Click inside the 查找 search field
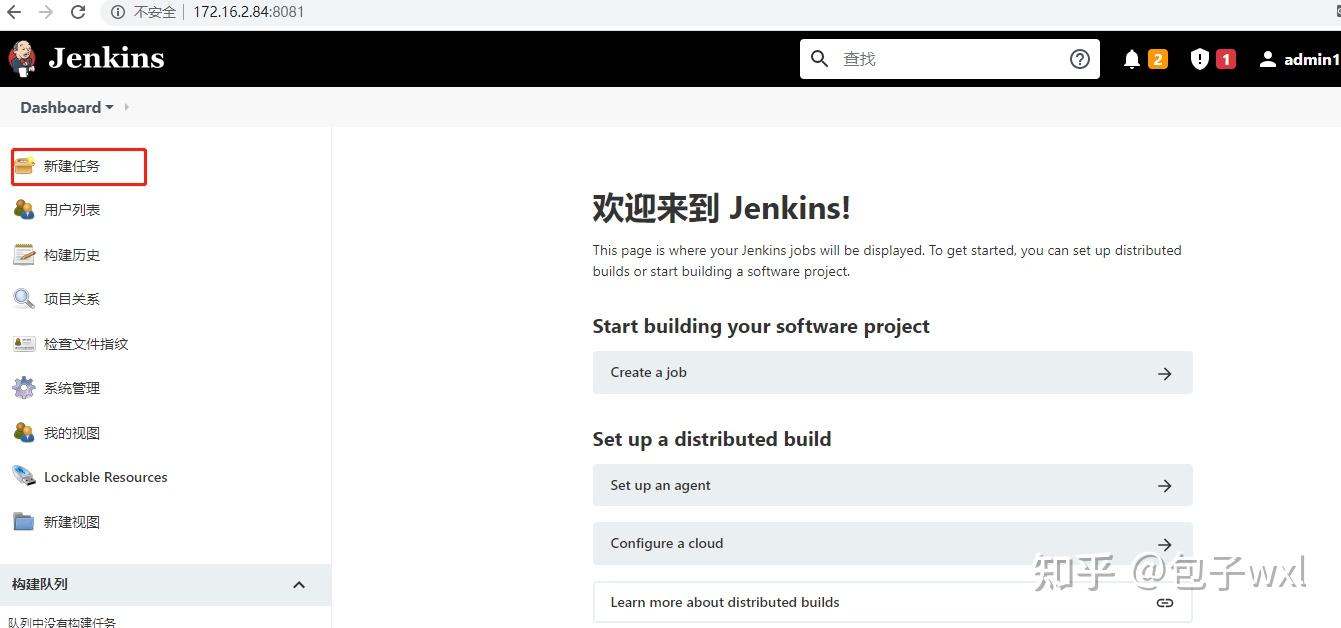 [940, 58]
